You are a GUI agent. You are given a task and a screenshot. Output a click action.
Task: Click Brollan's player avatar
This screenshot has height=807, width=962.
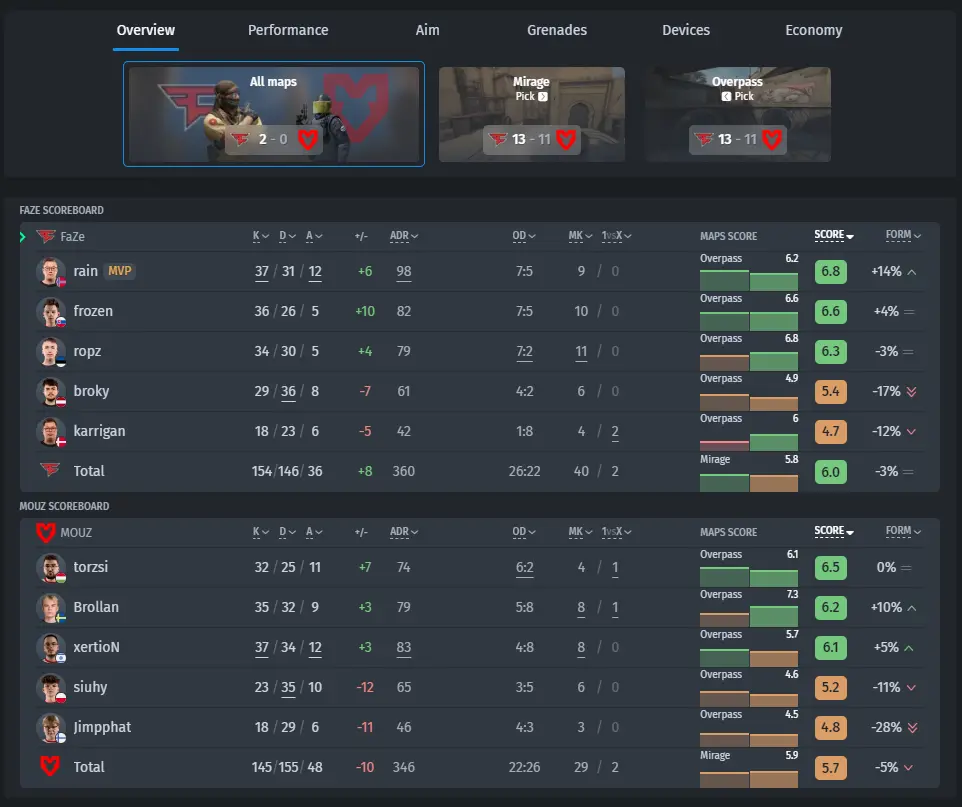50,607
